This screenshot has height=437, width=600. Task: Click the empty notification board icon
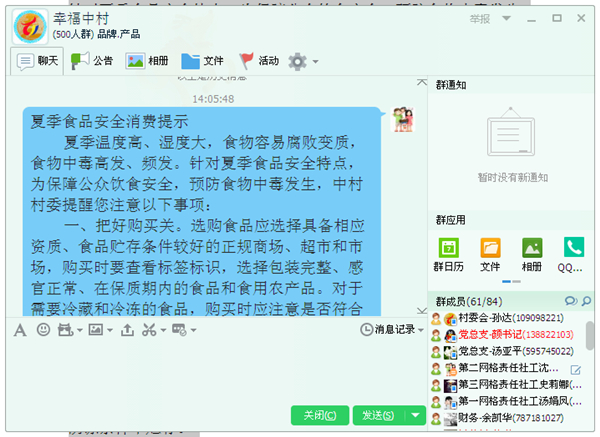click(511, 132)
